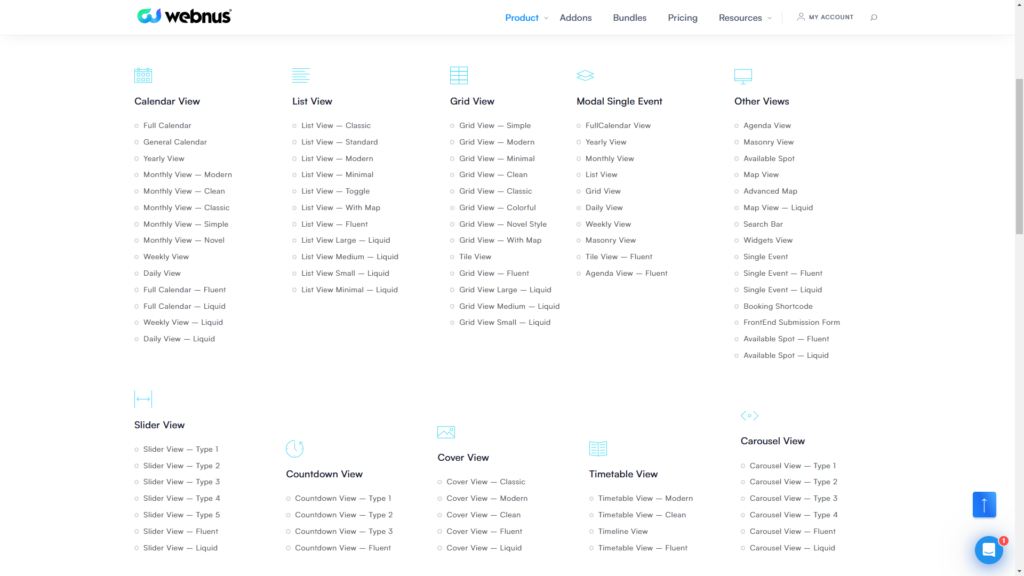
Task: Click the Timetable View book icon
Action: pyautogui.click(x=598, y=449)
